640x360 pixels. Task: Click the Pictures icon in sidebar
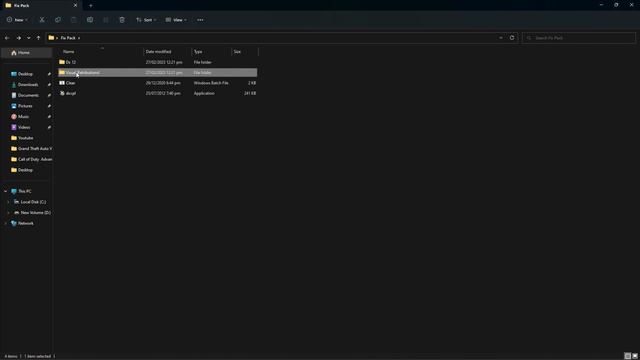14,106
